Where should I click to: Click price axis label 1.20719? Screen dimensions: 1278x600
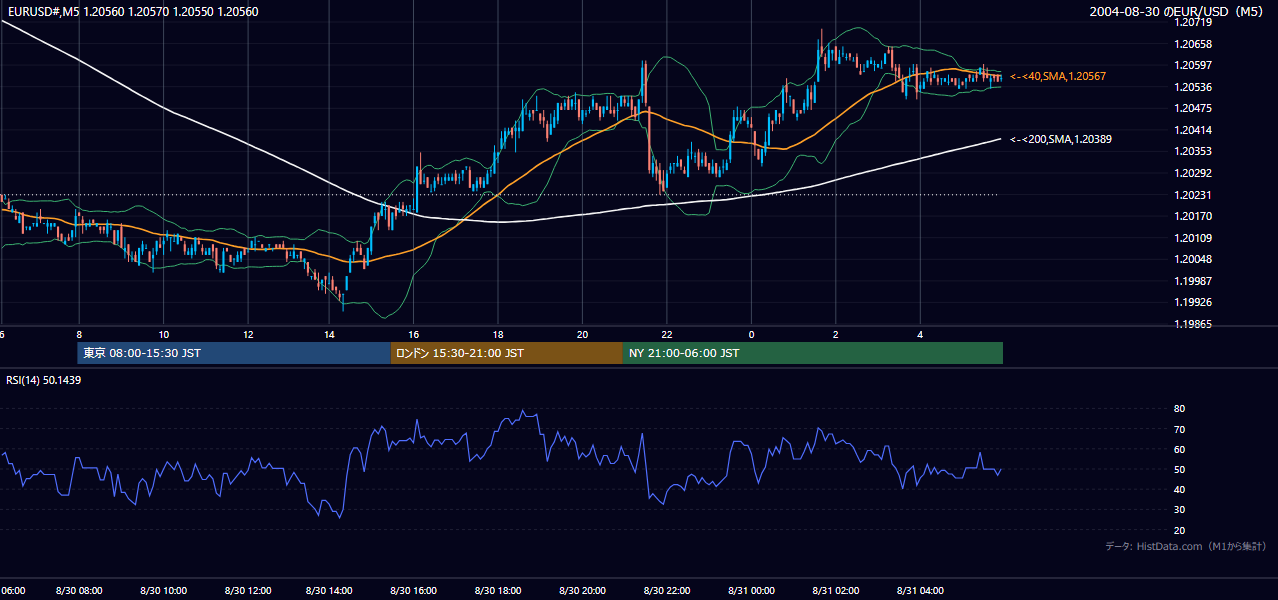1193,22
